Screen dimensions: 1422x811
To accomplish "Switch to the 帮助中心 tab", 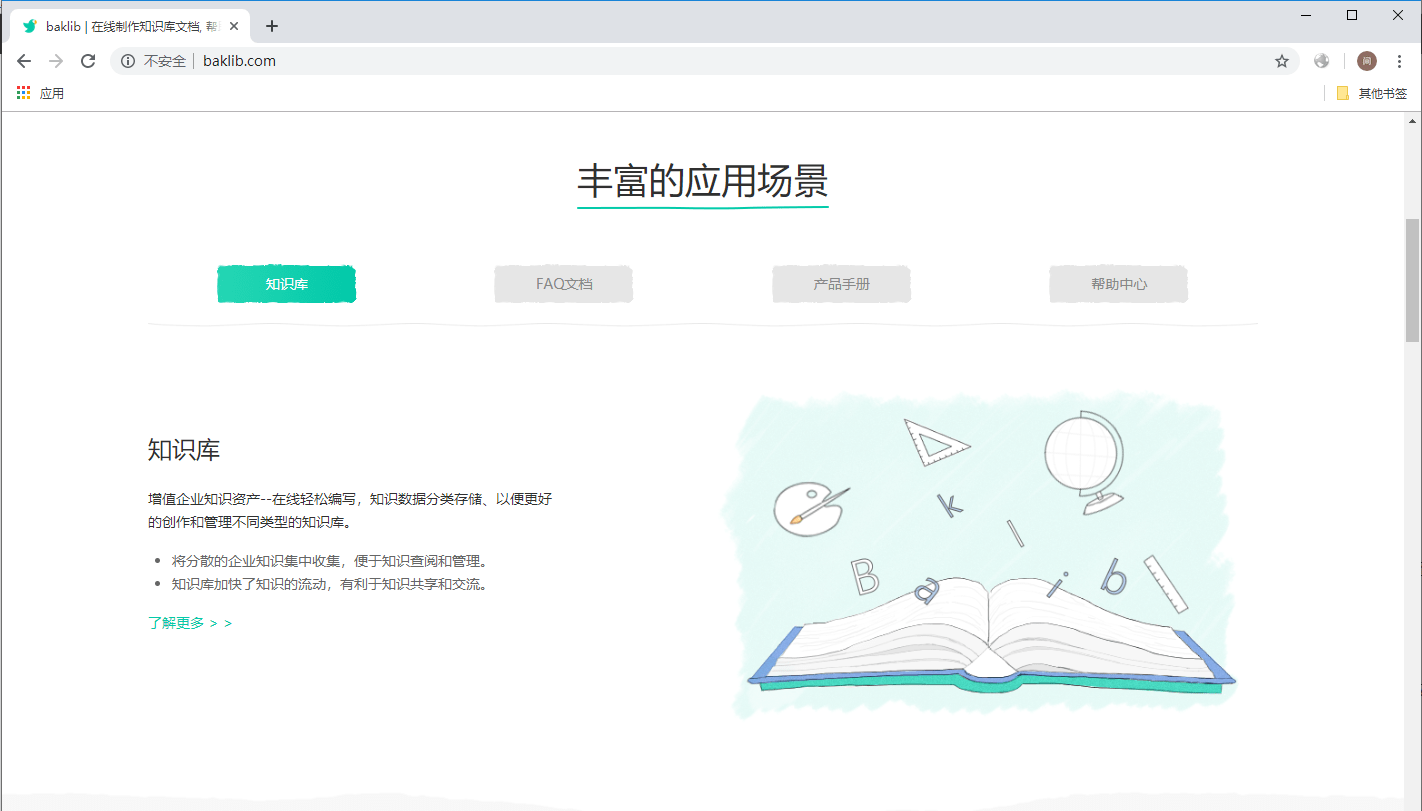I will 1119,284.
